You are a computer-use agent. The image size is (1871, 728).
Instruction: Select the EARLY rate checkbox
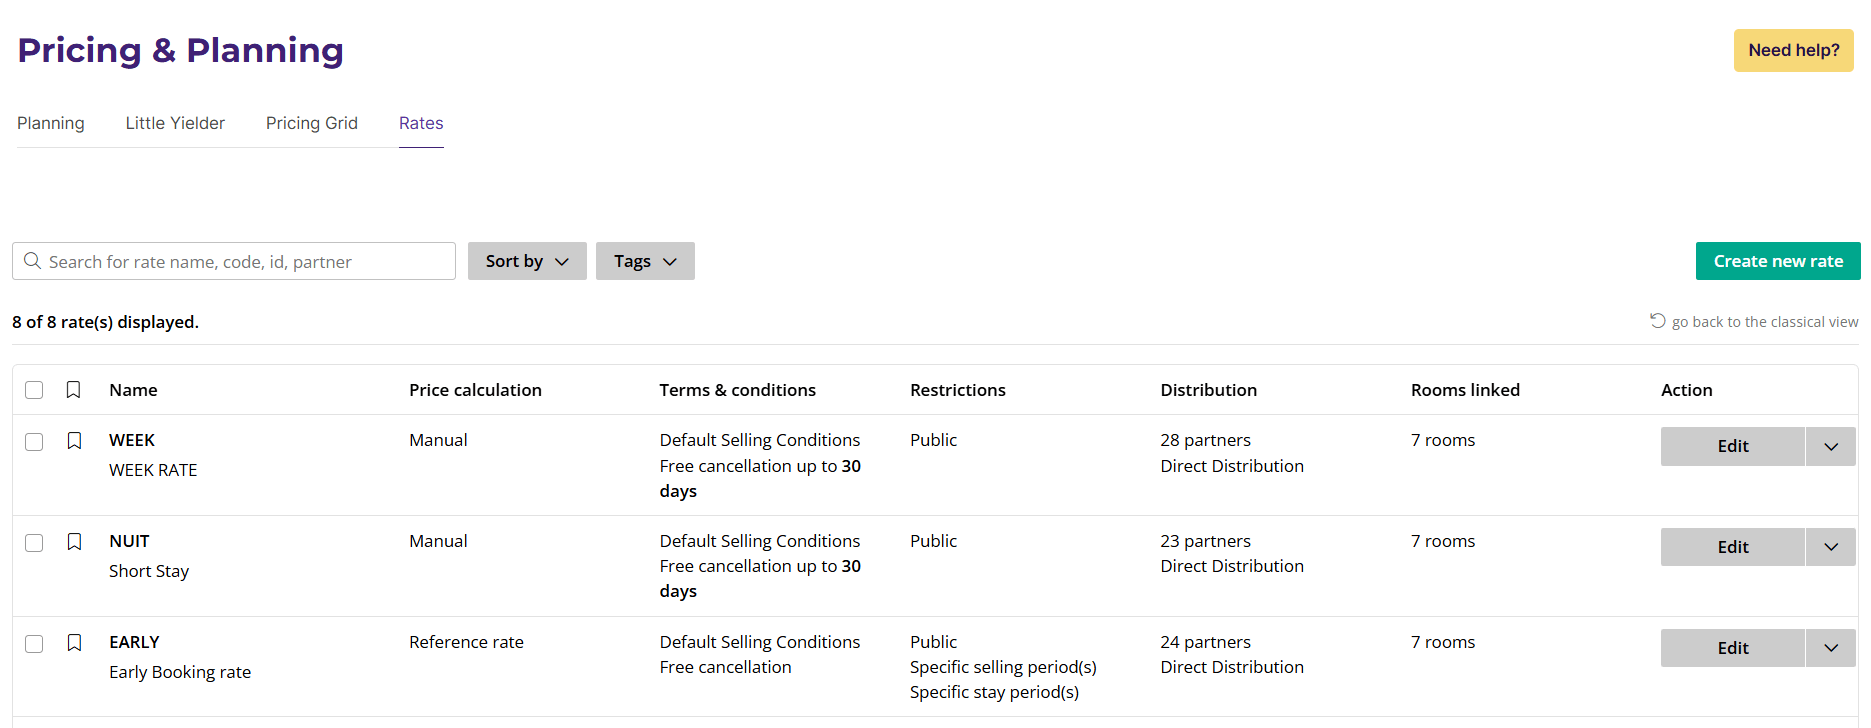34,644
